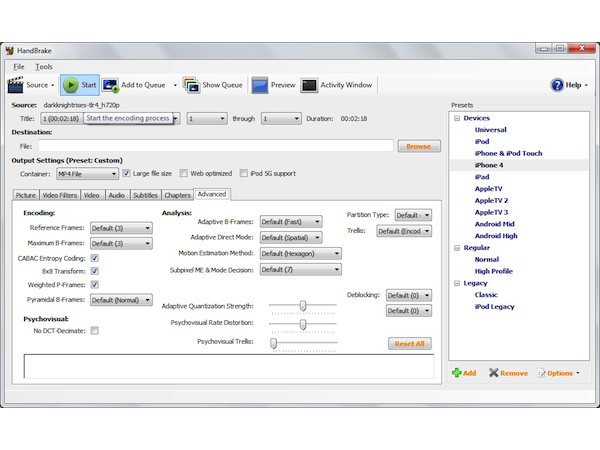Select the Classic legacy preset
This screenshot has width=600, height=450.
pos(486,295)
